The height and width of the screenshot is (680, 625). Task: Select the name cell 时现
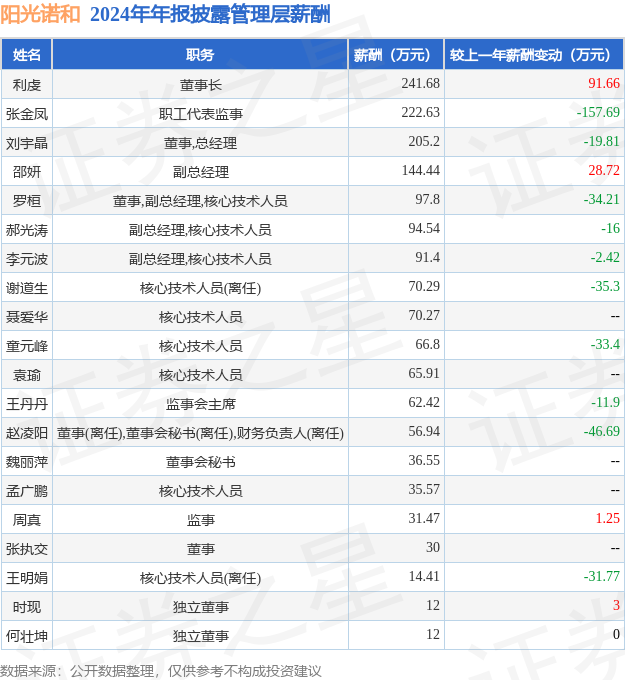click(x=26, y=608)
